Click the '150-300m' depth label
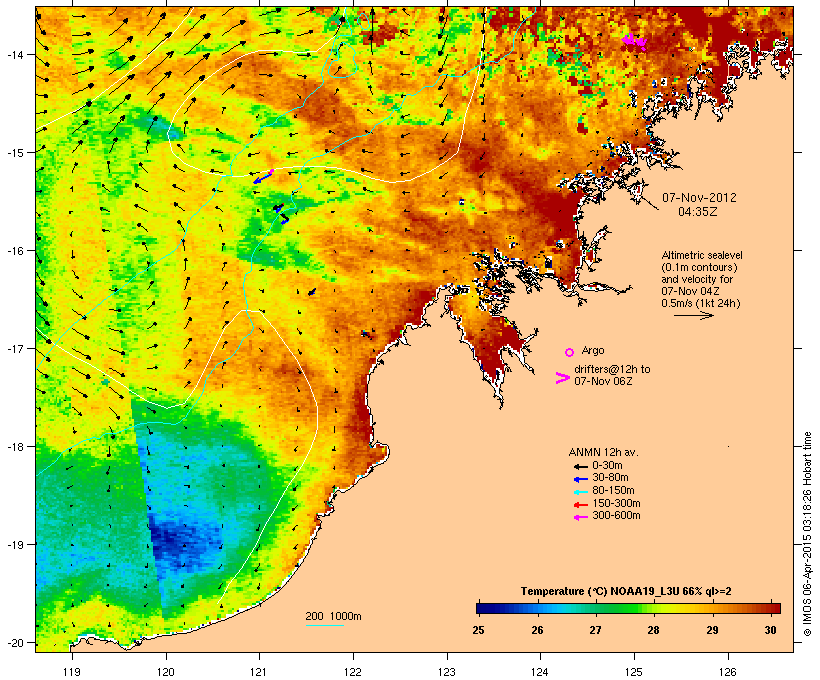Viewport: 820px width, 680px height. tap(616, 503)
